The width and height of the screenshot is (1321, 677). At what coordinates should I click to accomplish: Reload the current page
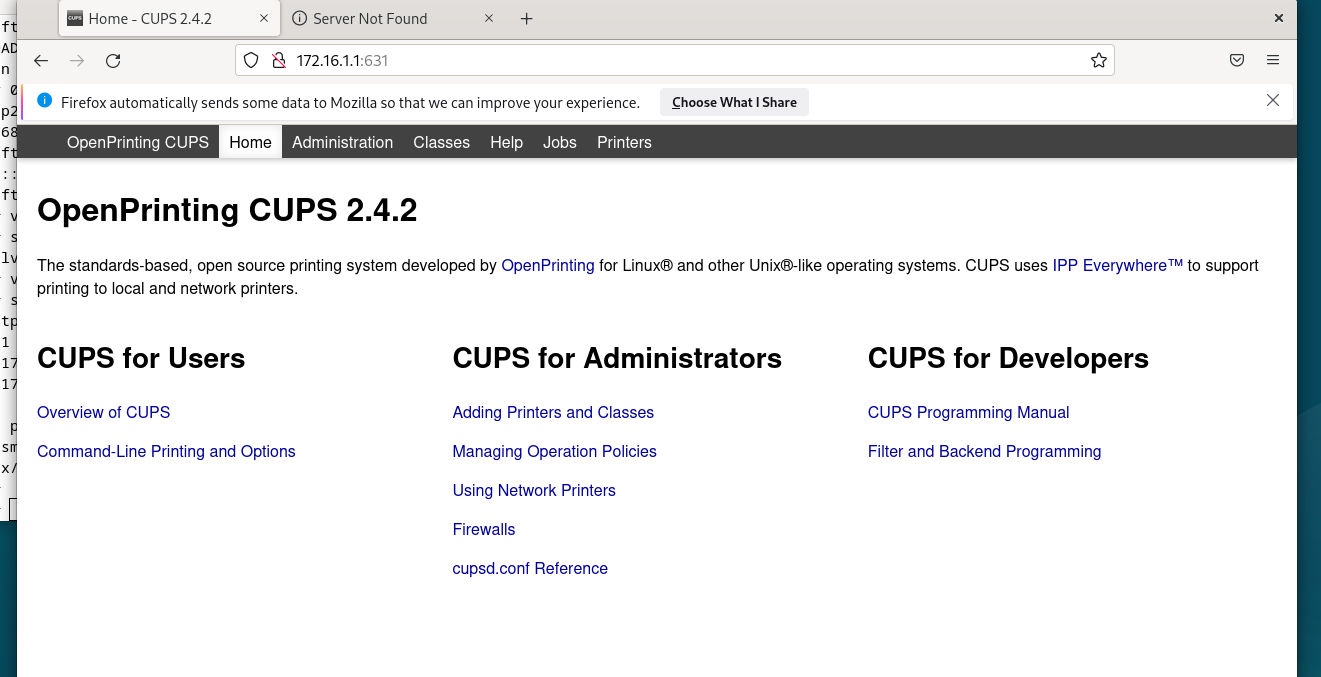click(113, 61)
